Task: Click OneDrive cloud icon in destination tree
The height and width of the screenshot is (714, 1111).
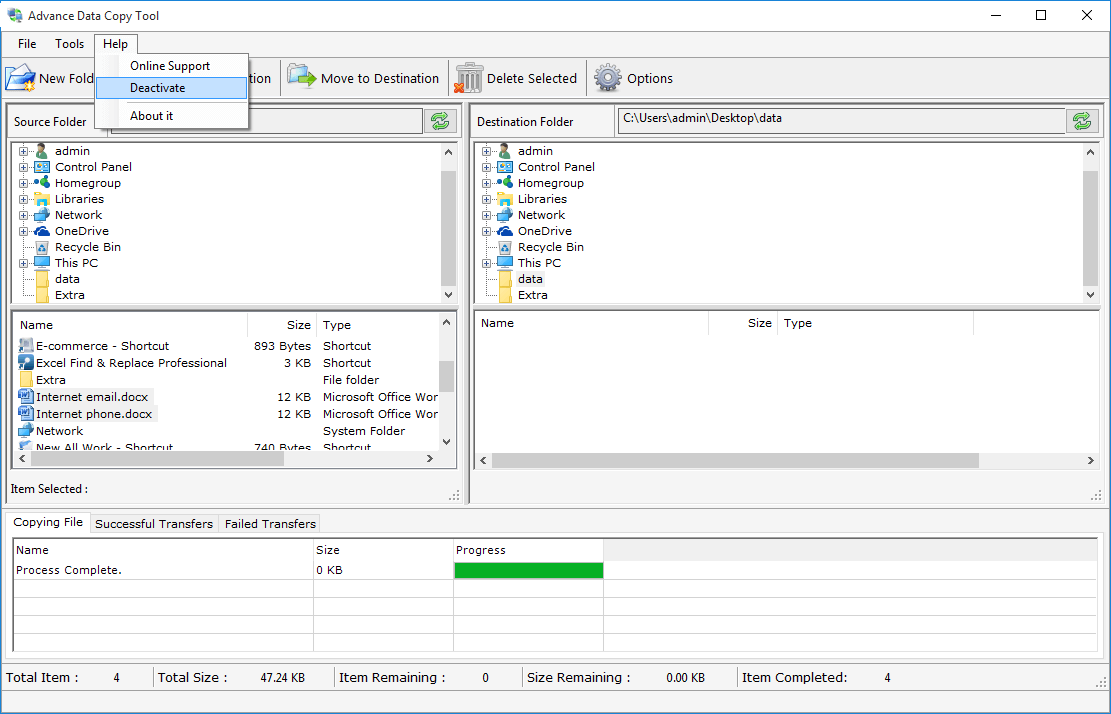Action: (505, 231)
